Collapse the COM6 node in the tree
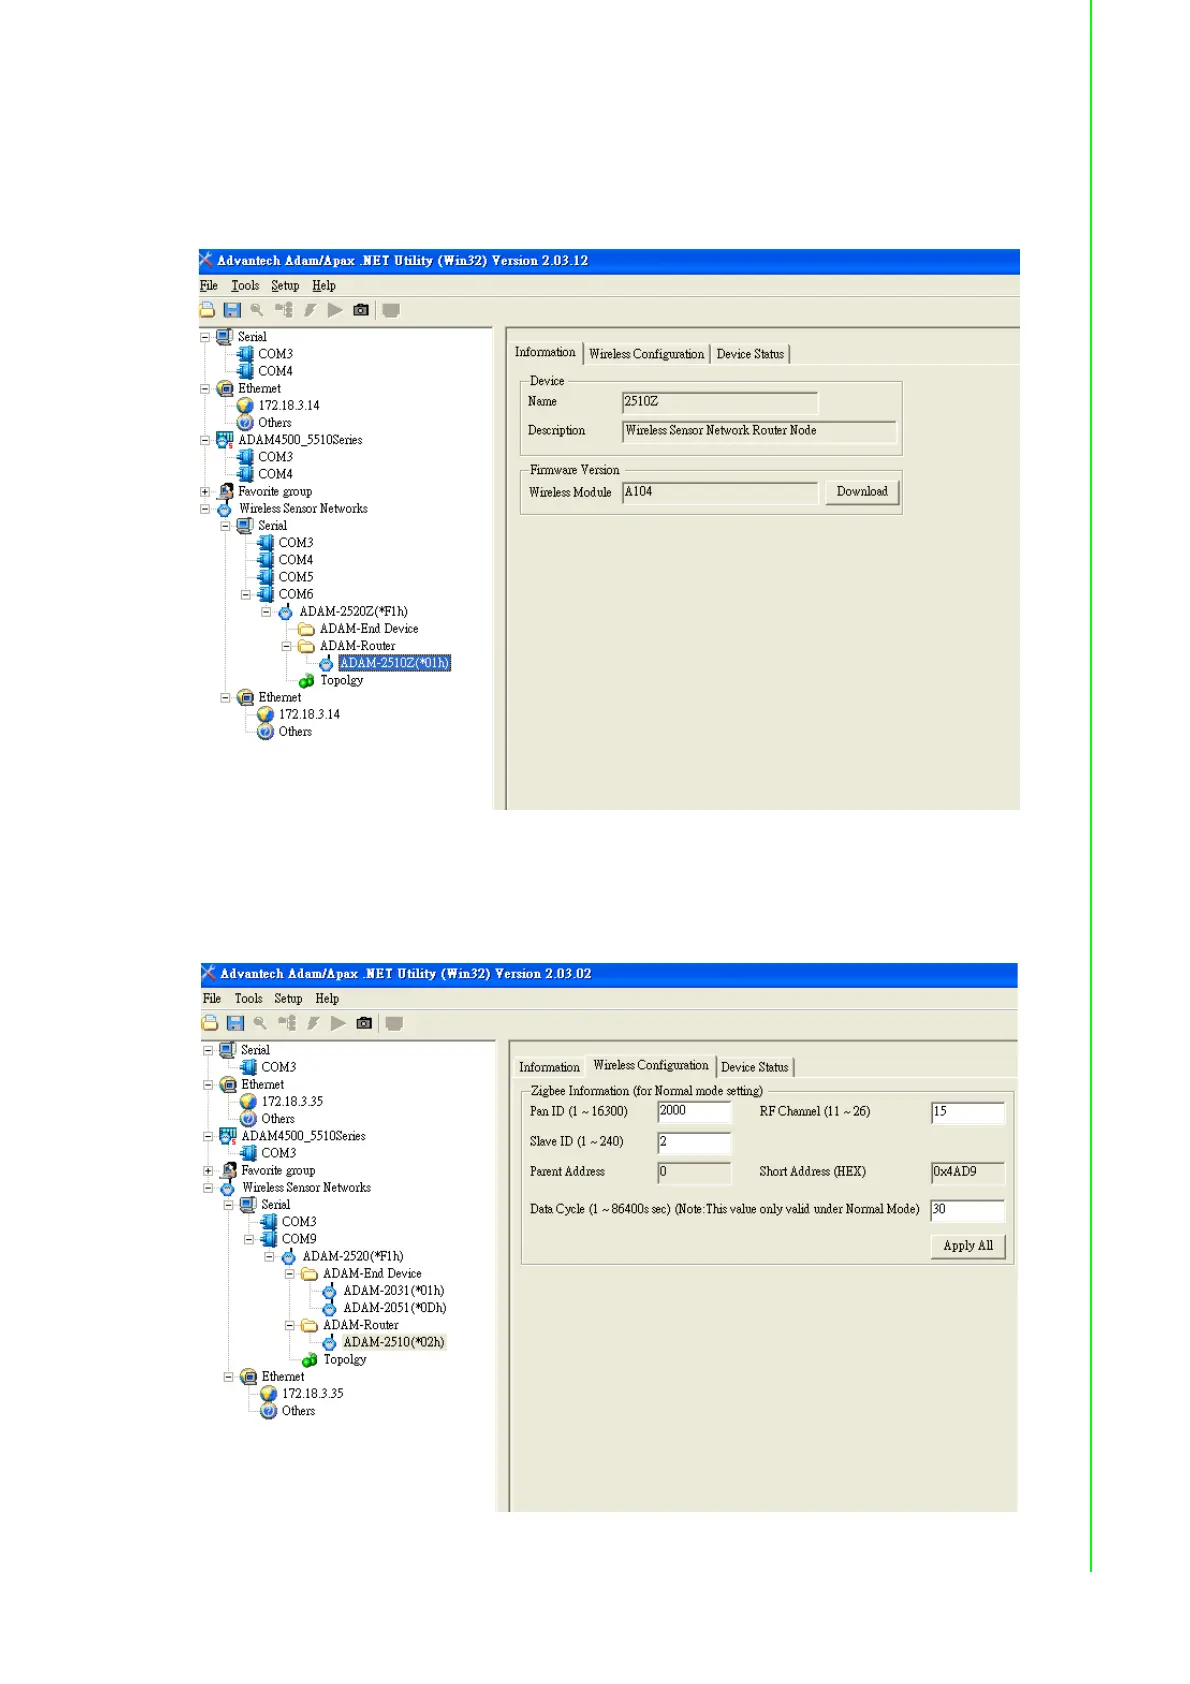 point(245,595)
